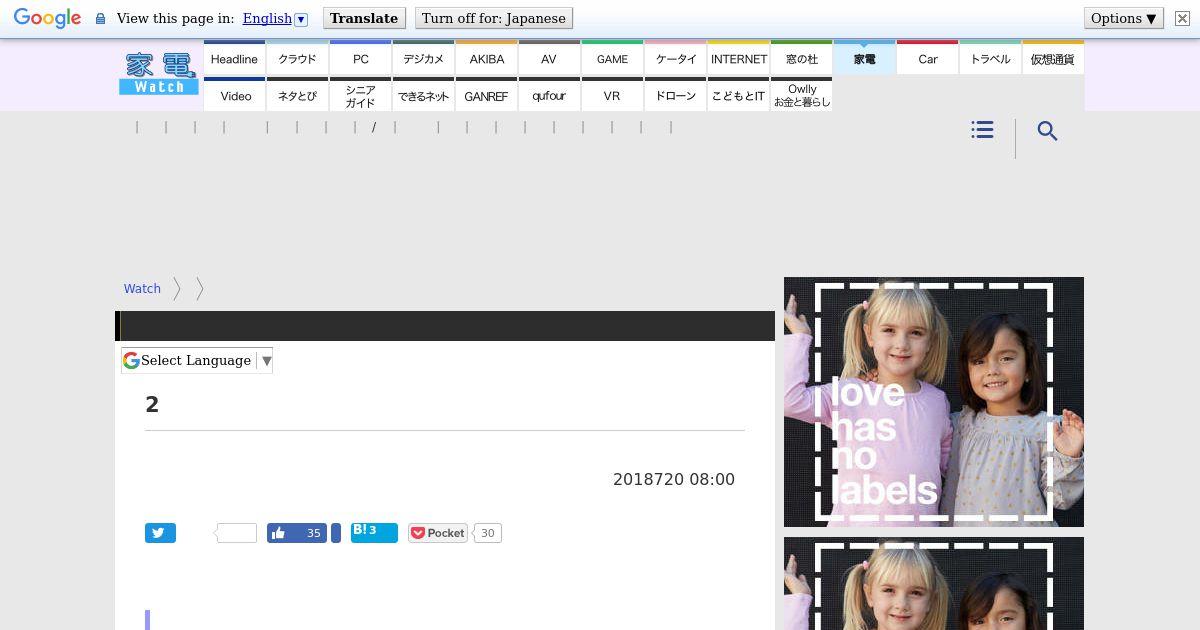Click Turn off for: Japanese button
1200x630 pixels.
[x=494, y=18]
